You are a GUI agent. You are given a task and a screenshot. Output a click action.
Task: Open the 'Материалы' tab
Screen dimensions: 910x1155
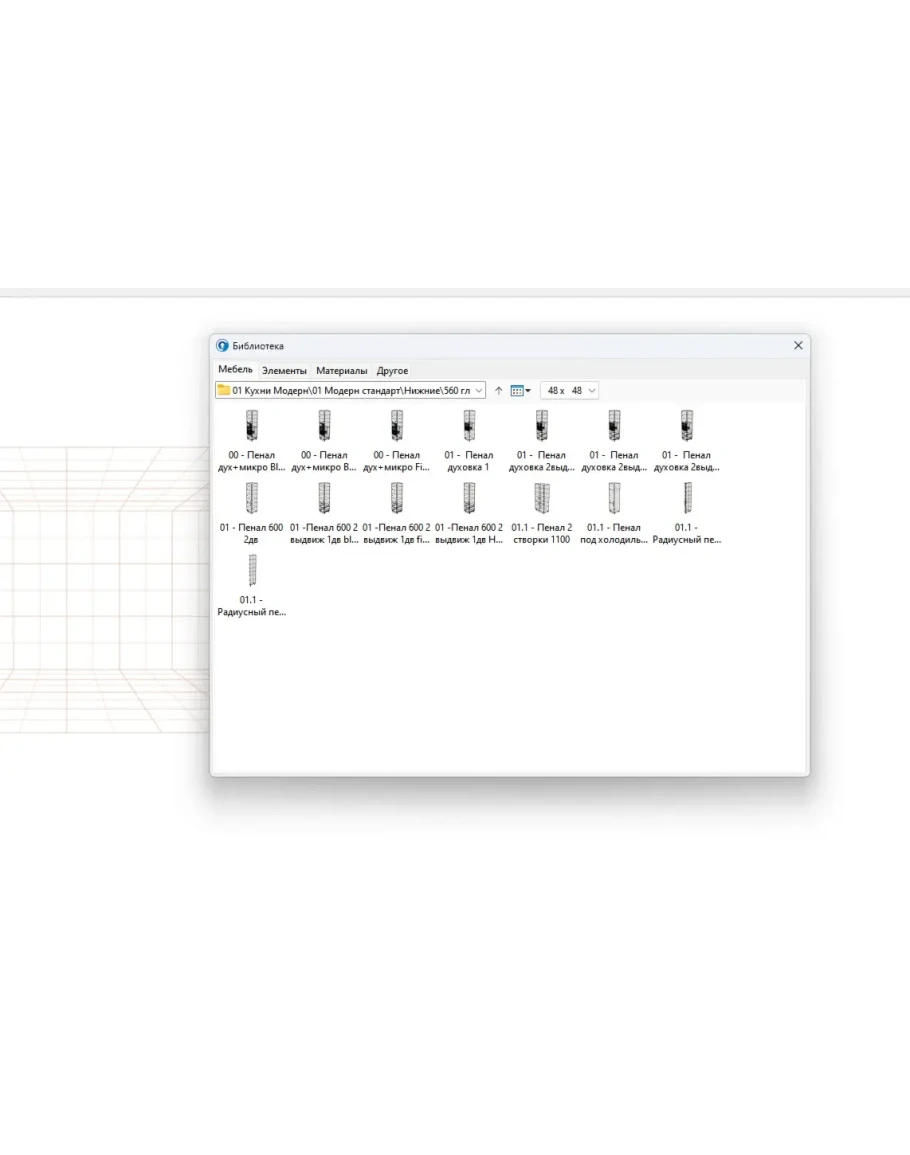point(341,371)
